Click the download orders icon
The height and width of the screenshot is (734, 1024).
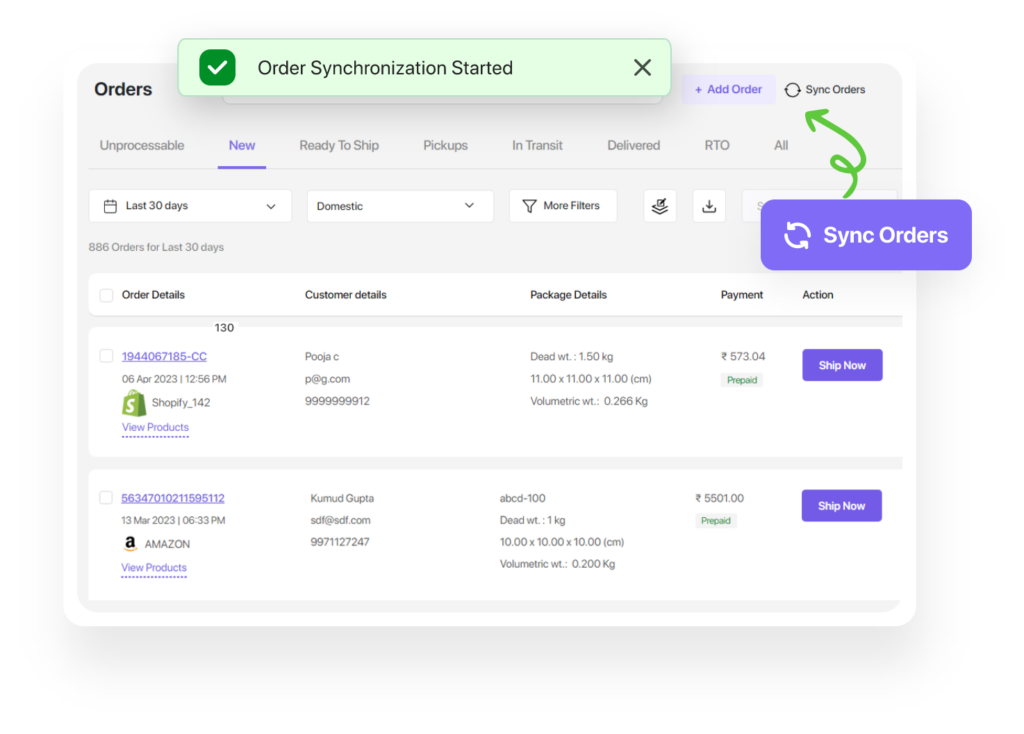click(x=709, y=206)
